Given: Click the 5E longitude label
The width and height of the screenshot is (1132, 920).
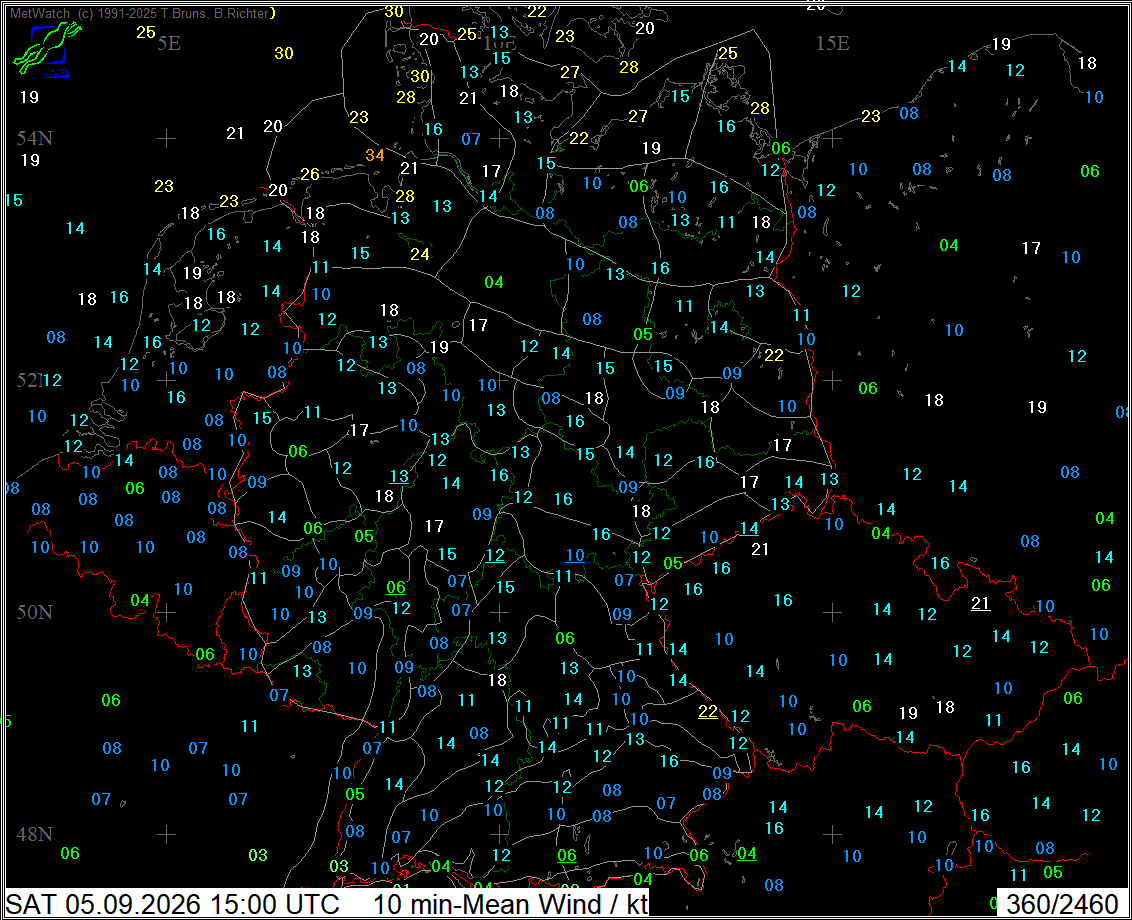Looking at the screenshot, I should (x=169, y=43).
